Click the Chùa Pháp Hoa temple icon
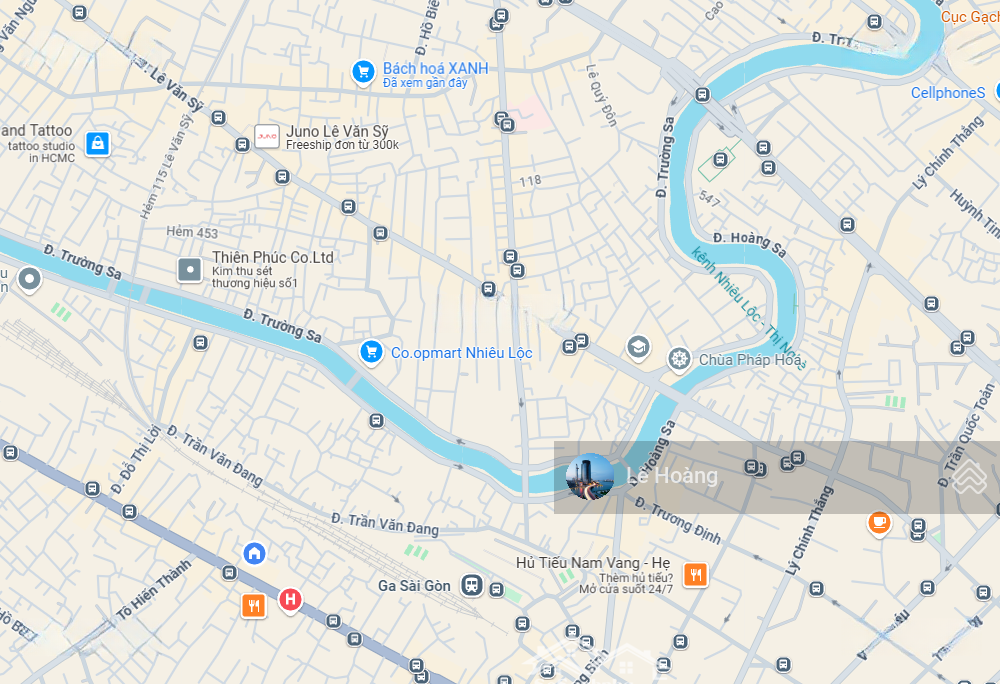This screenshot has width=1000, height=684. [680, 359]
